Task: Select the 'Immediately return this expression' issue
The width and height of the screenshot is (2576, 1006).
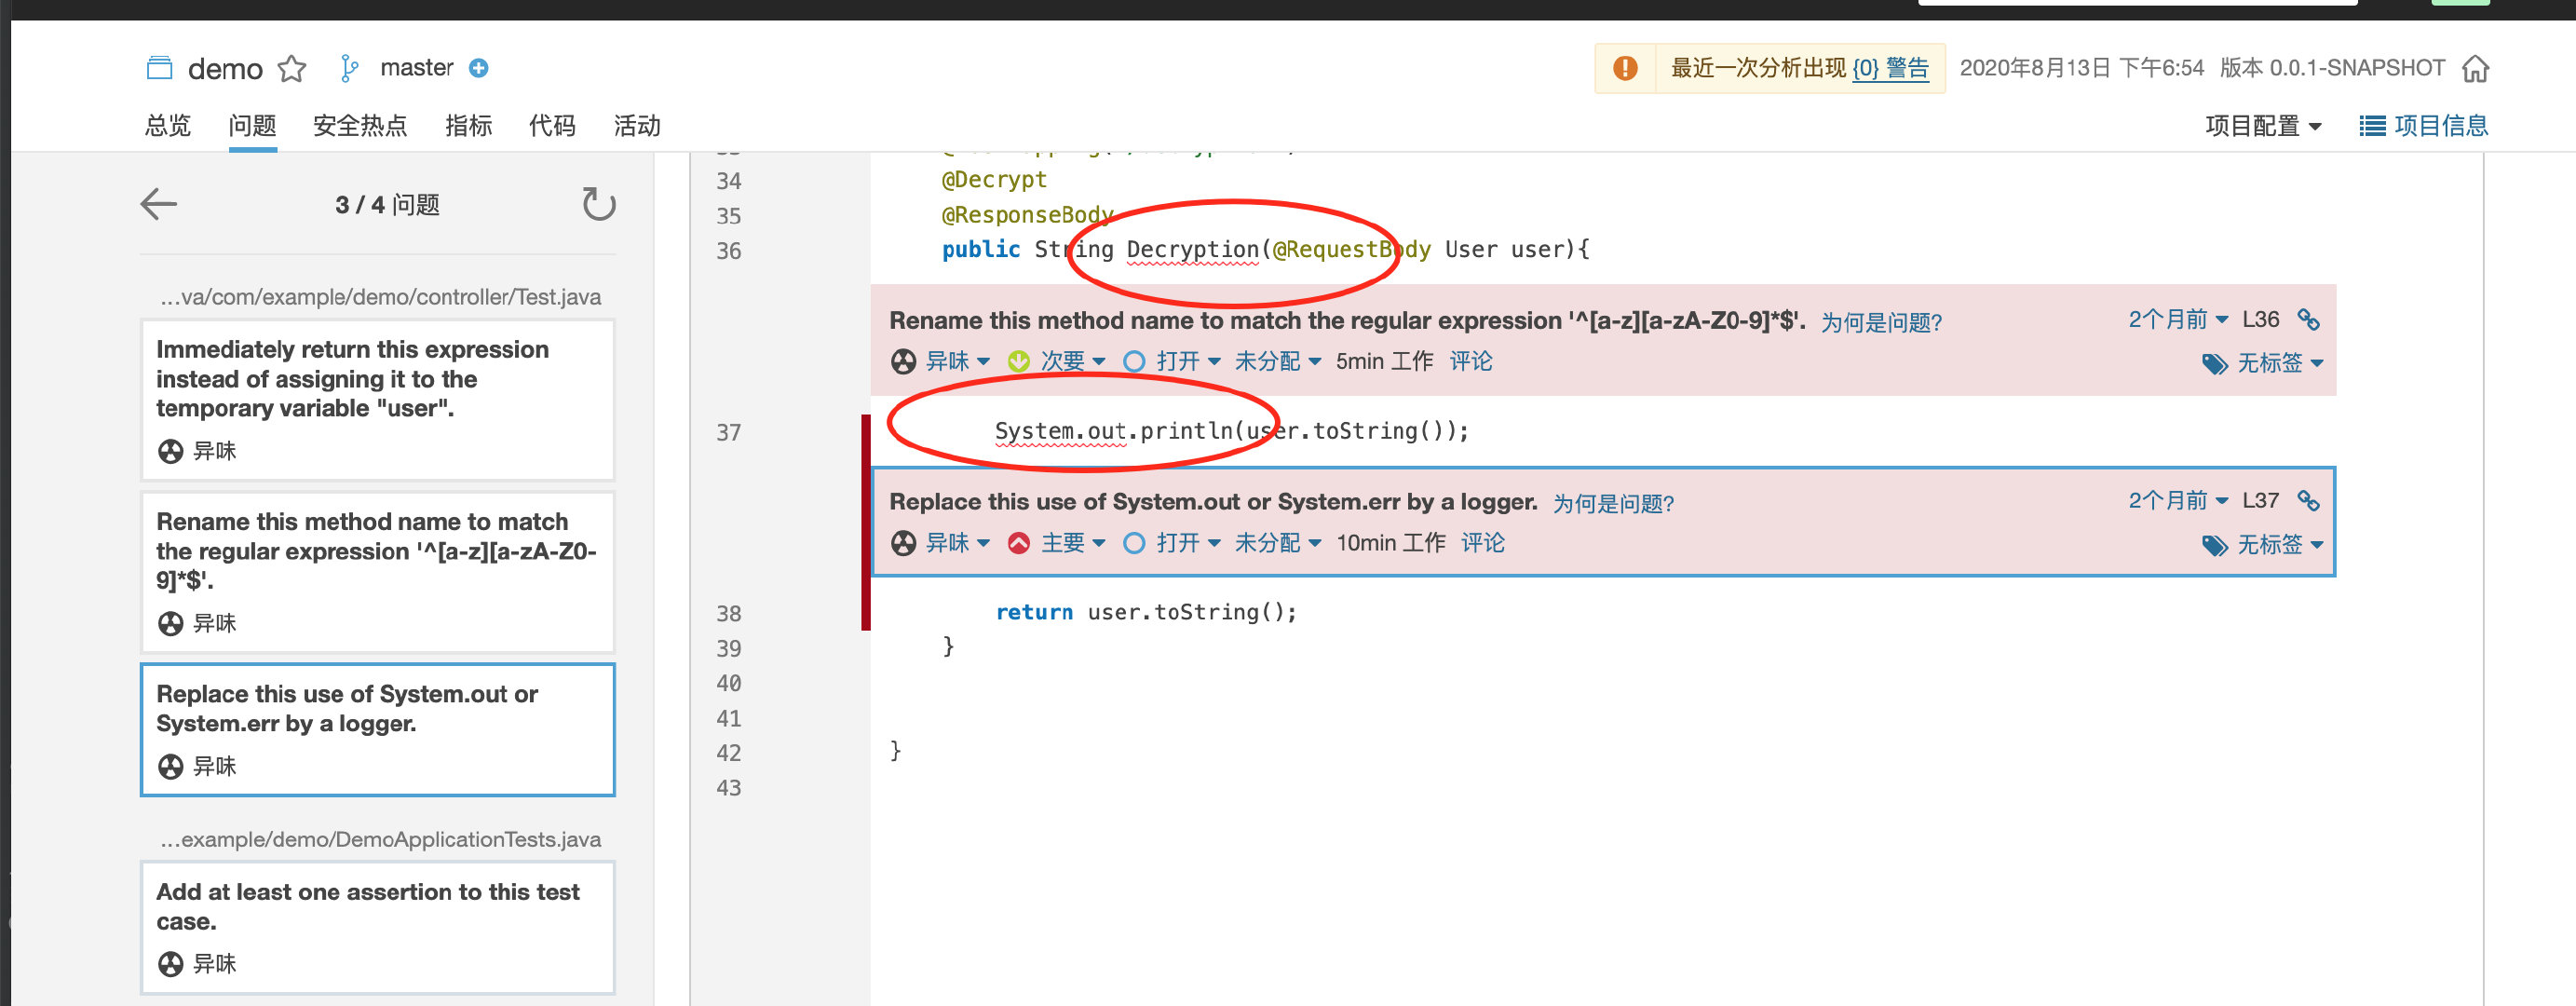Action: click(377, 398)
